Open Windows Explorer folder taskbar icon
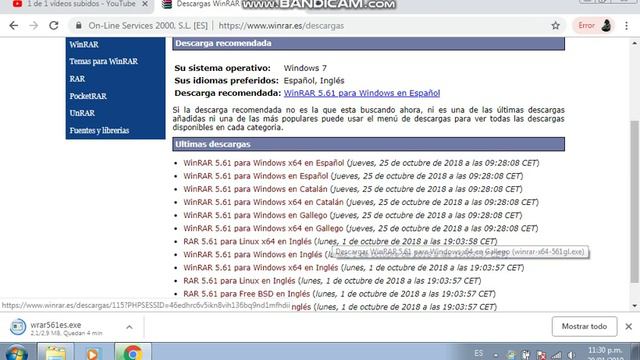Viewport: 640px width, 360px height. pos(56,352)
